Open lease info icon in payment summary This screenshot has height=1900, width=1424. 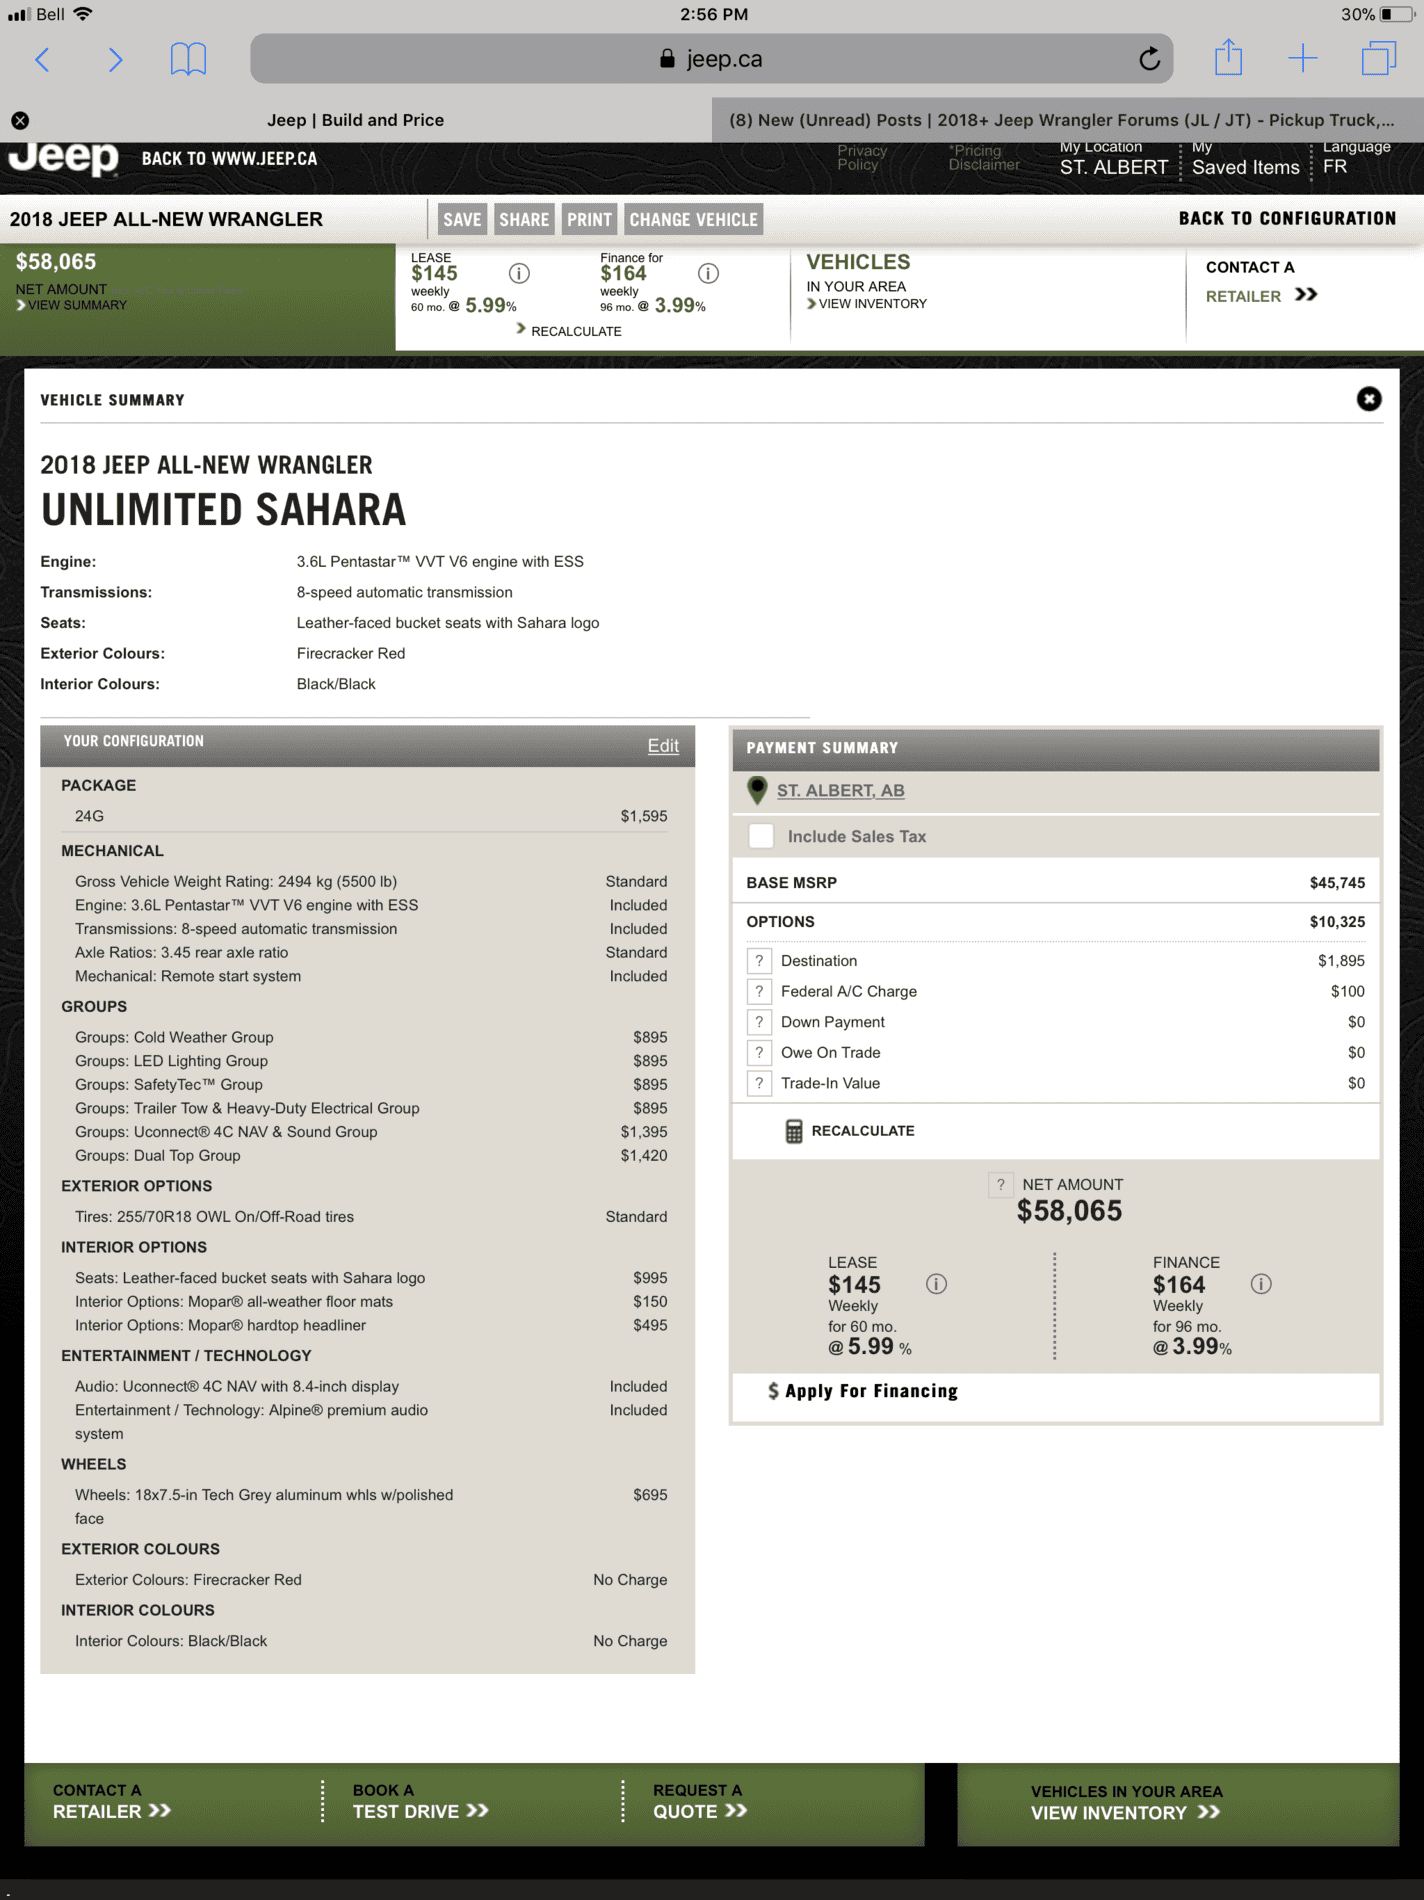936,1284
